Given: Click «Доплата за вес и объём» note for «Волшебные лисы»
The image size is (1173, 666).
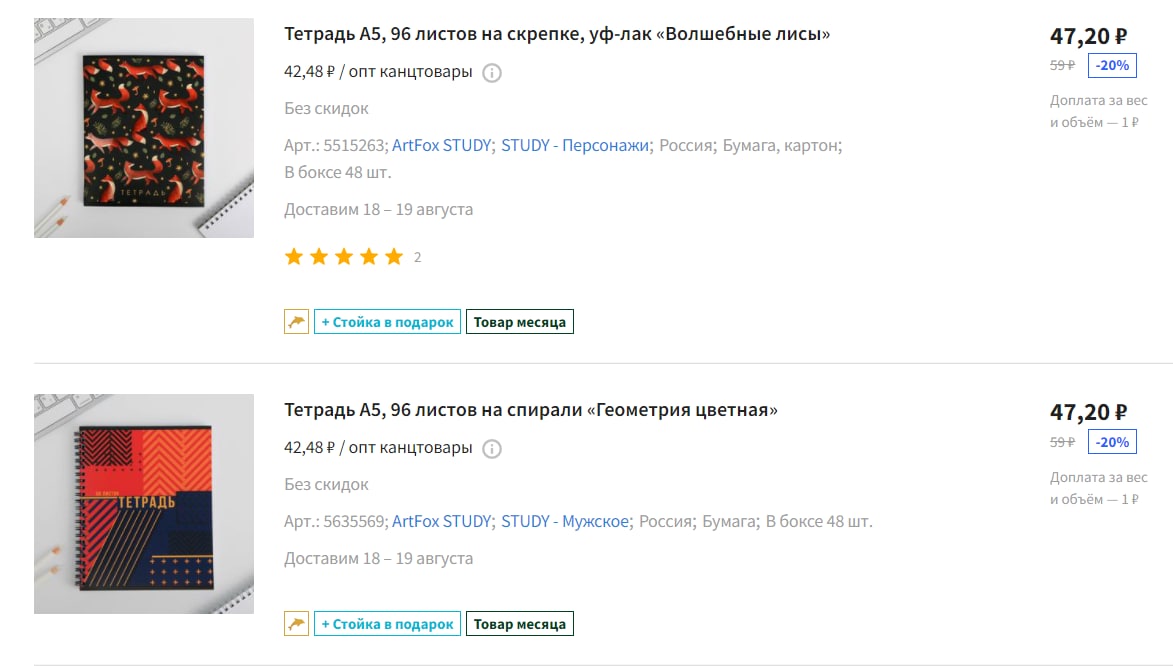Looking at the screenshot, I should click(x=1098, y=111).
